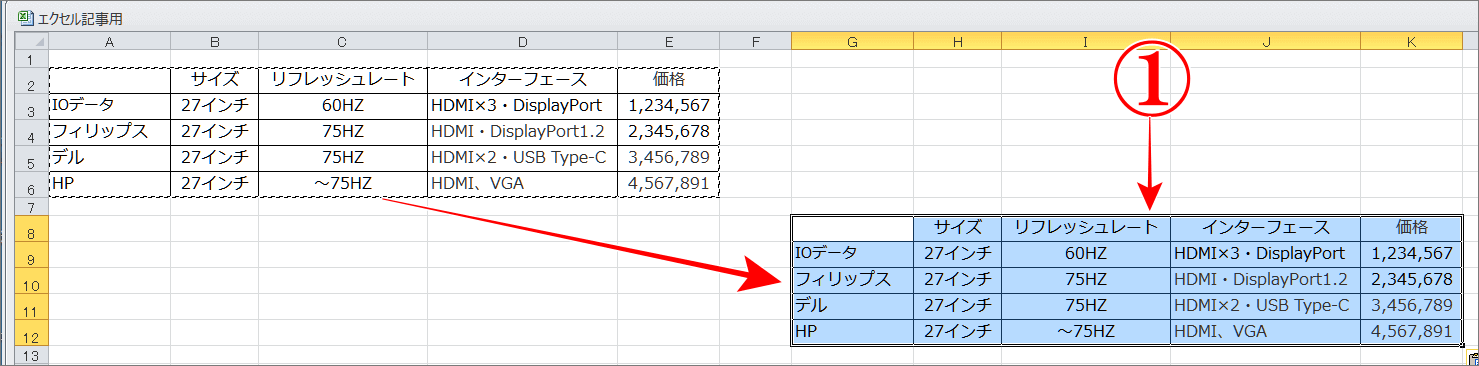
Task: Click pasted cell G12 containing HP
Action: pyautogui.click(x=852, y=332)
